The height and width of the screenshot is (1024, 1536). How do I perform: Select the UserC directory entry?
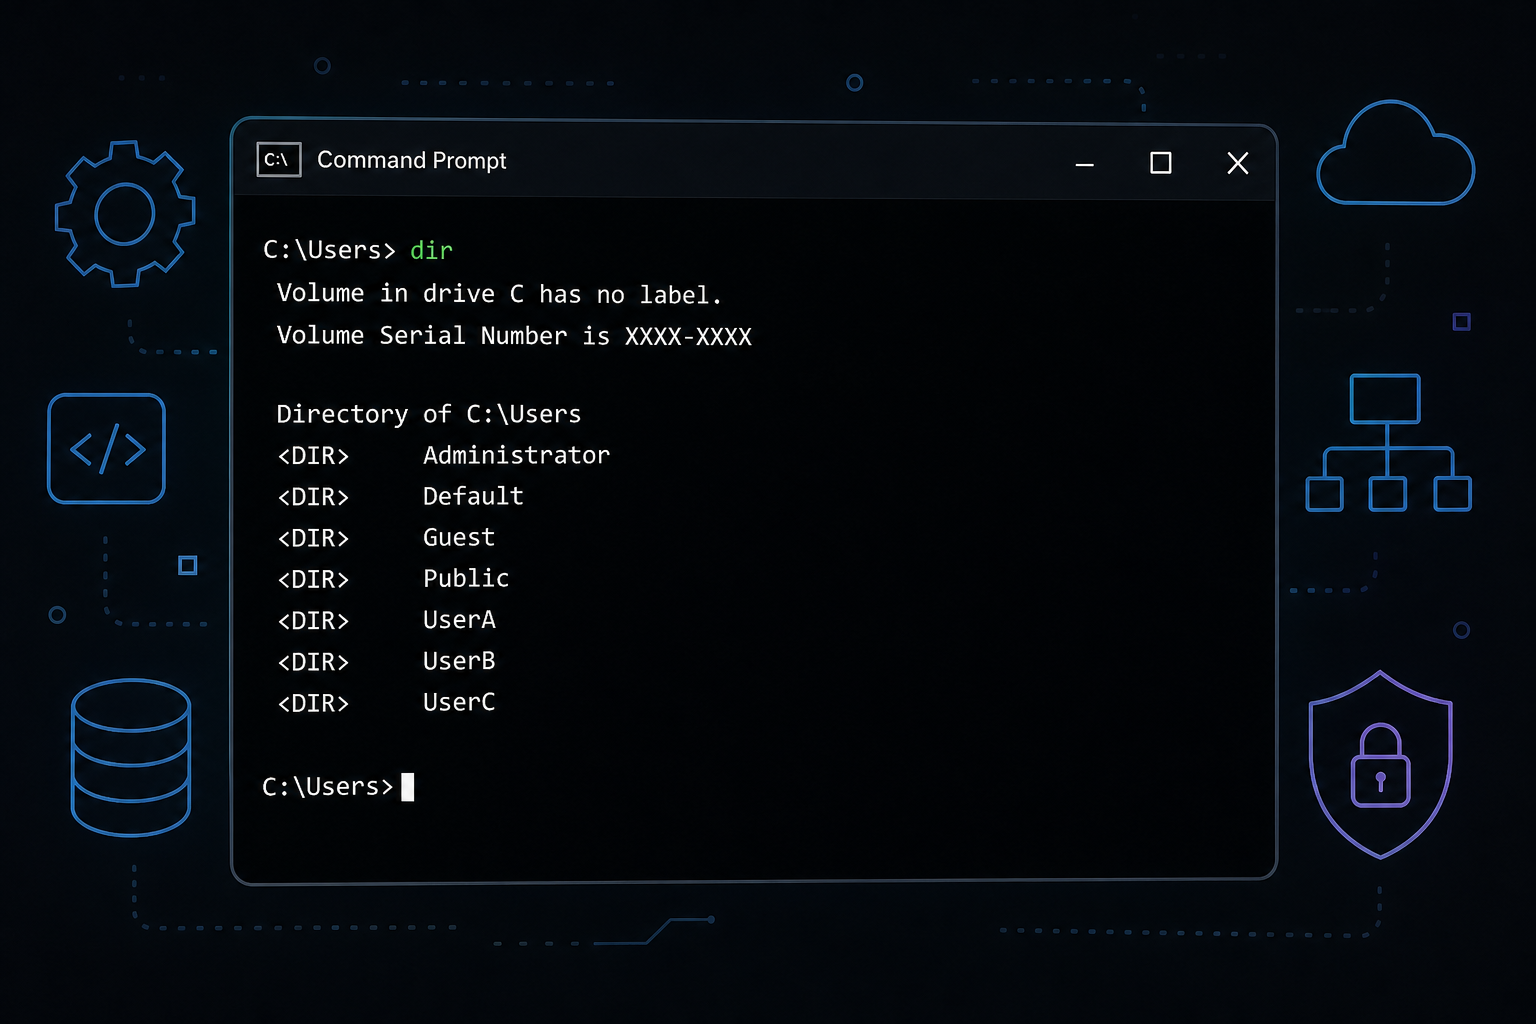tap(386, 703)
